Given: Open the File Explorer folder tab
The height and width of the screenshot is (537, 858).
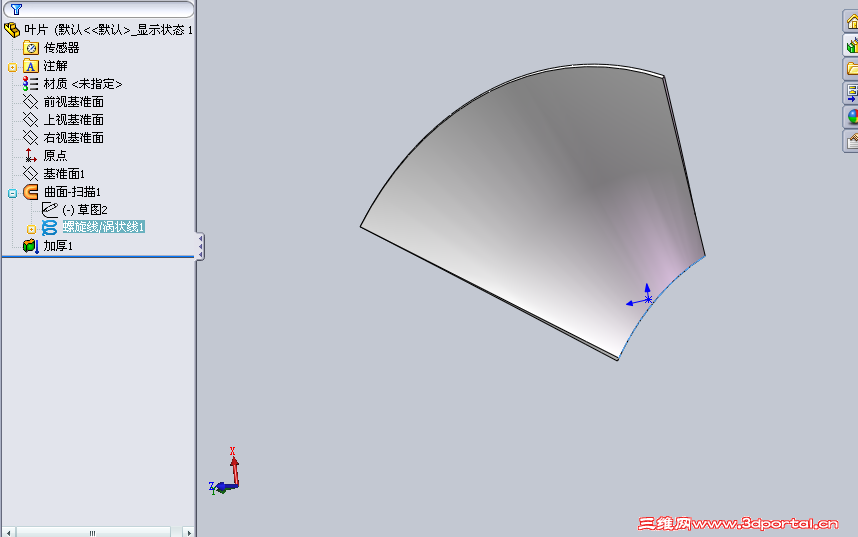Looking at the screenshot, I should click(x=850, y=70).
